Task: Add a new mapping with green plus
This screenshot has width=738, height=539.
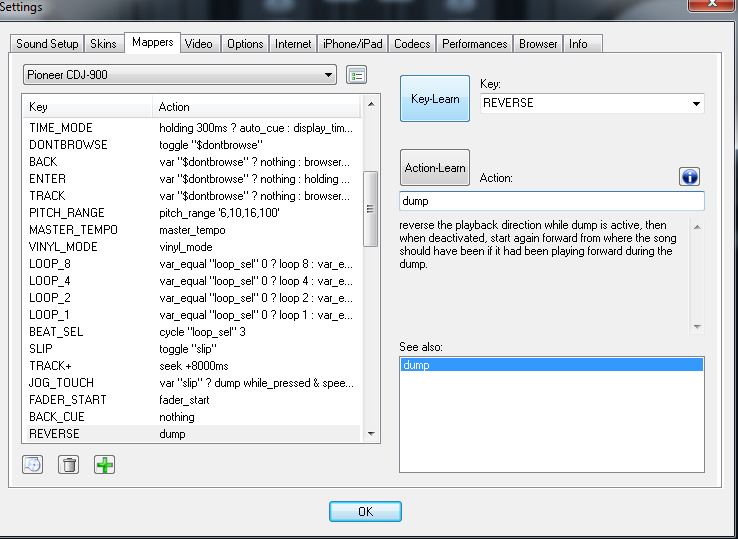Action: point(104,465)
